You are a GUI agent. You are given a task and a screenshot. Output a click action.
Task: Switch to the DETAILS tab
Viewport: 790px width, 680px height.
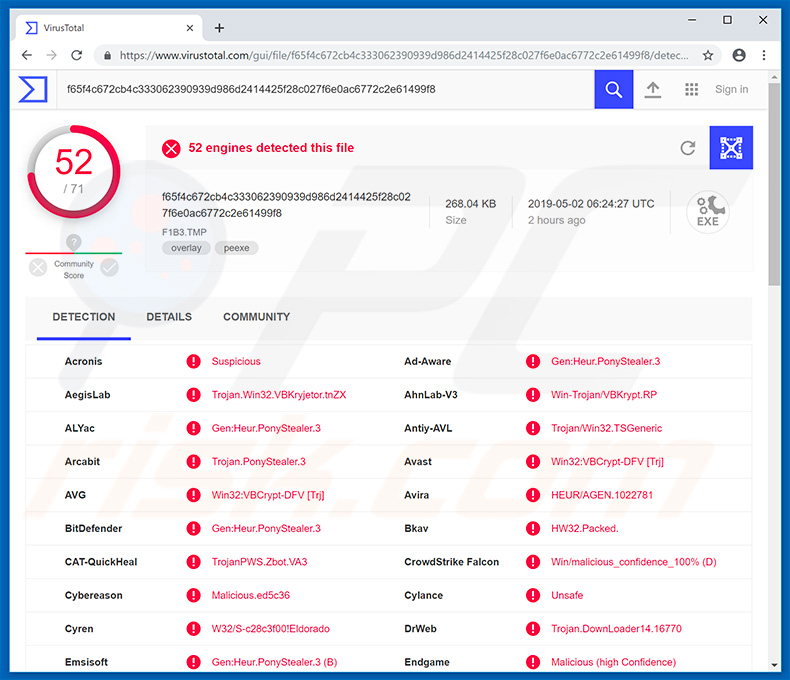pyautogui.click(x=169, y=317)
